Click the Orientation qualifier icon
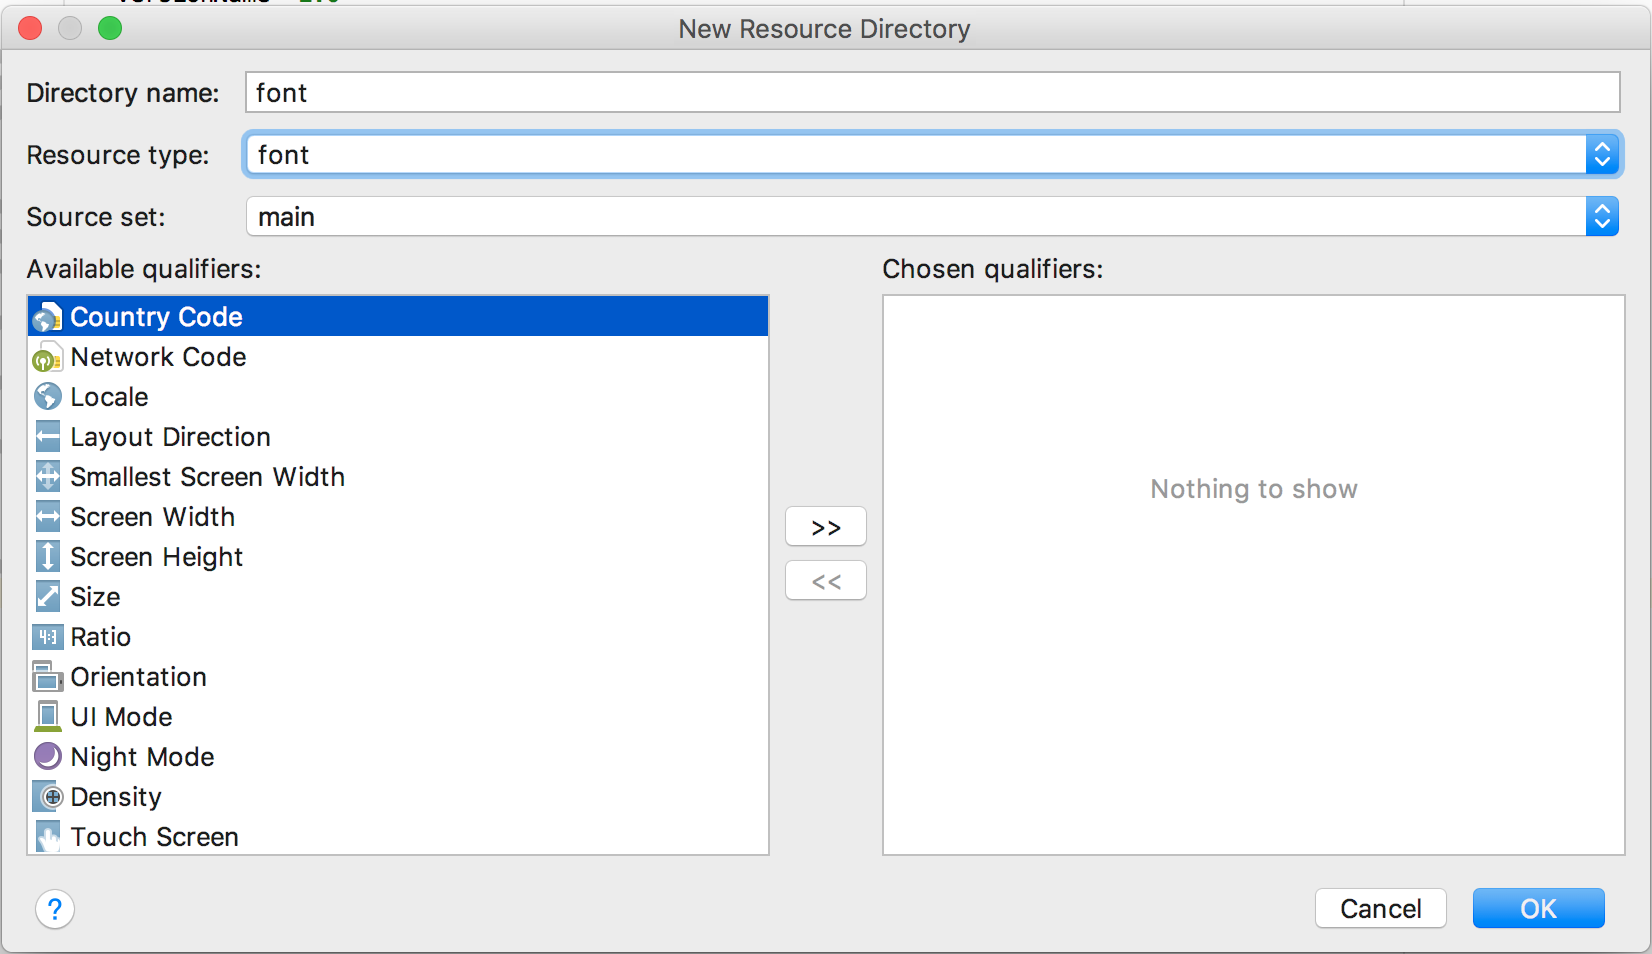The height and width of the screenshot is (954, 1652). (x=47, y=676)
